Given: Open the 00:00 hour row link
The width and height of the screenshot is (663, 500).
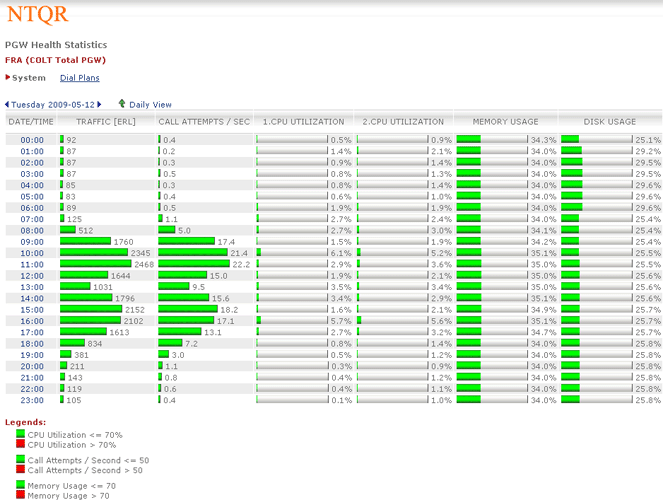Looking at the screenshot, I should [32, 140].
